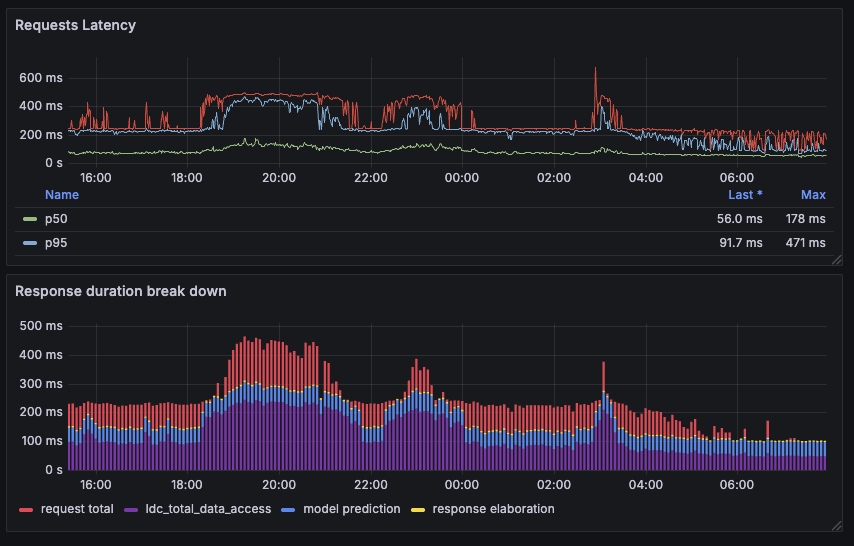854x546 pixels.
Task: Click resize handle of Response duration panel
Action: point(837,526)
